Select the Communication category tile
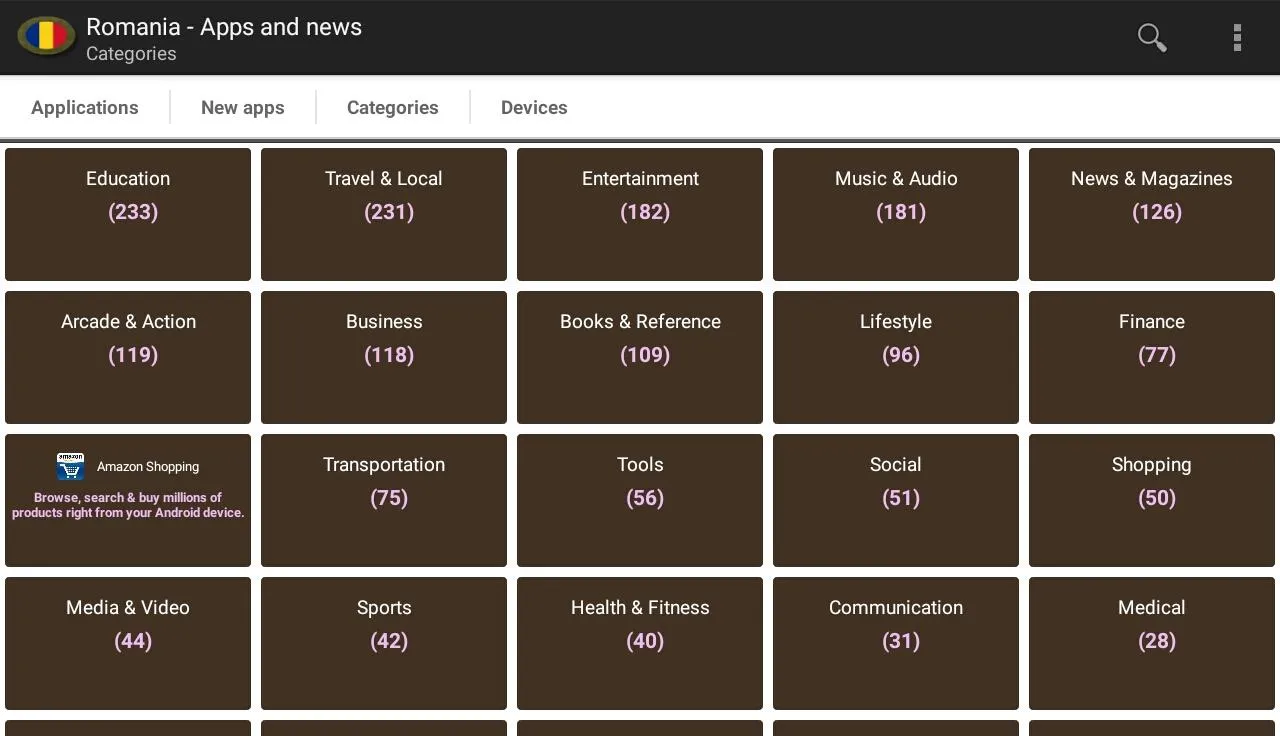The image size is (1280, 736). pos(896,644)
